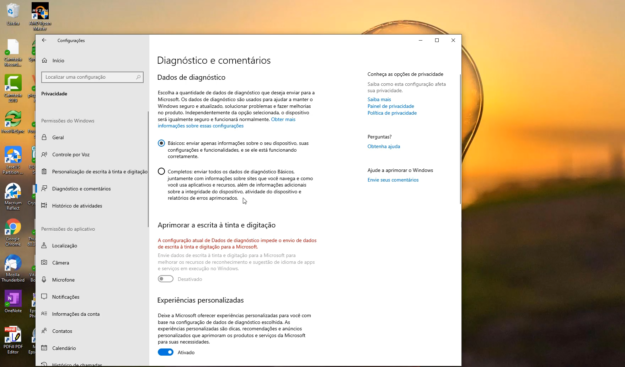Open Recycle Bin on desktop

[x=13, y=14]
